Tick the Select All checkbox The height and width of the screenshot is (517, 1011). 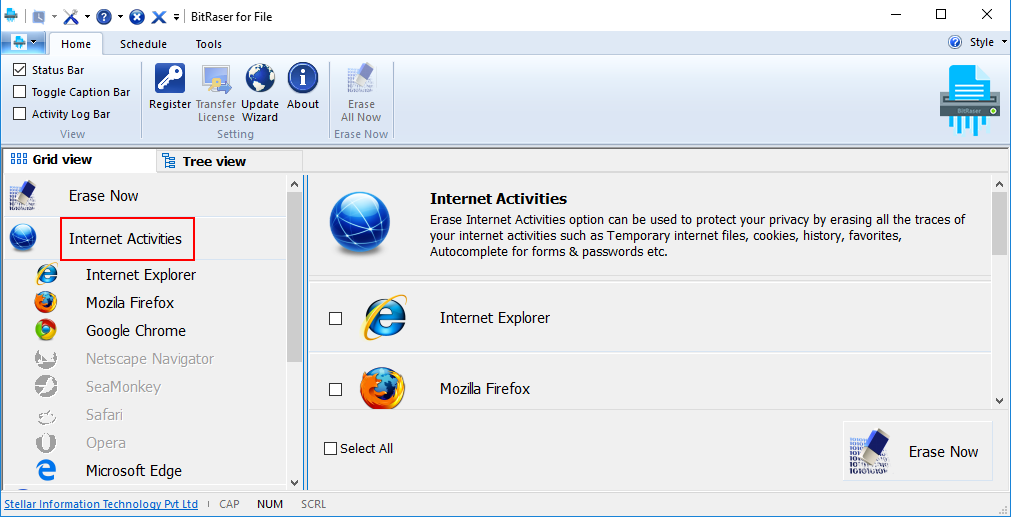[330, 449]
